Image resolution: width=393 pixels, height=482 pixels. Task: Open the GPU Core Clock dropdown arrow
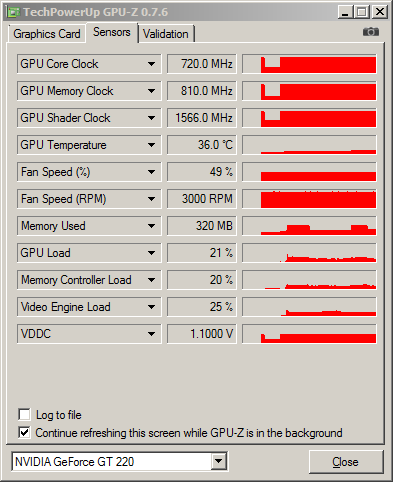click(151, 64)
